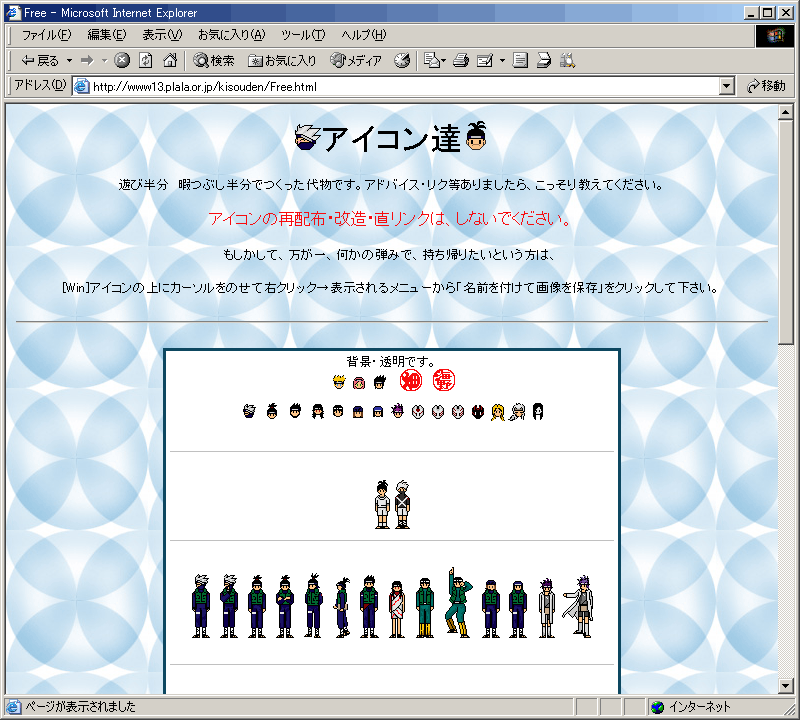Go back with the 戻る button
Image resolution: width=800 pixels, height=720 pixels.
(x=39, y=61)
